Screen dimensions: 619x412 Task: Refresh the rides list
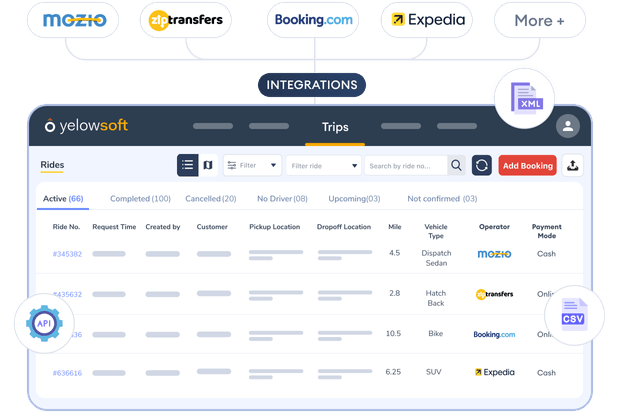482,165
